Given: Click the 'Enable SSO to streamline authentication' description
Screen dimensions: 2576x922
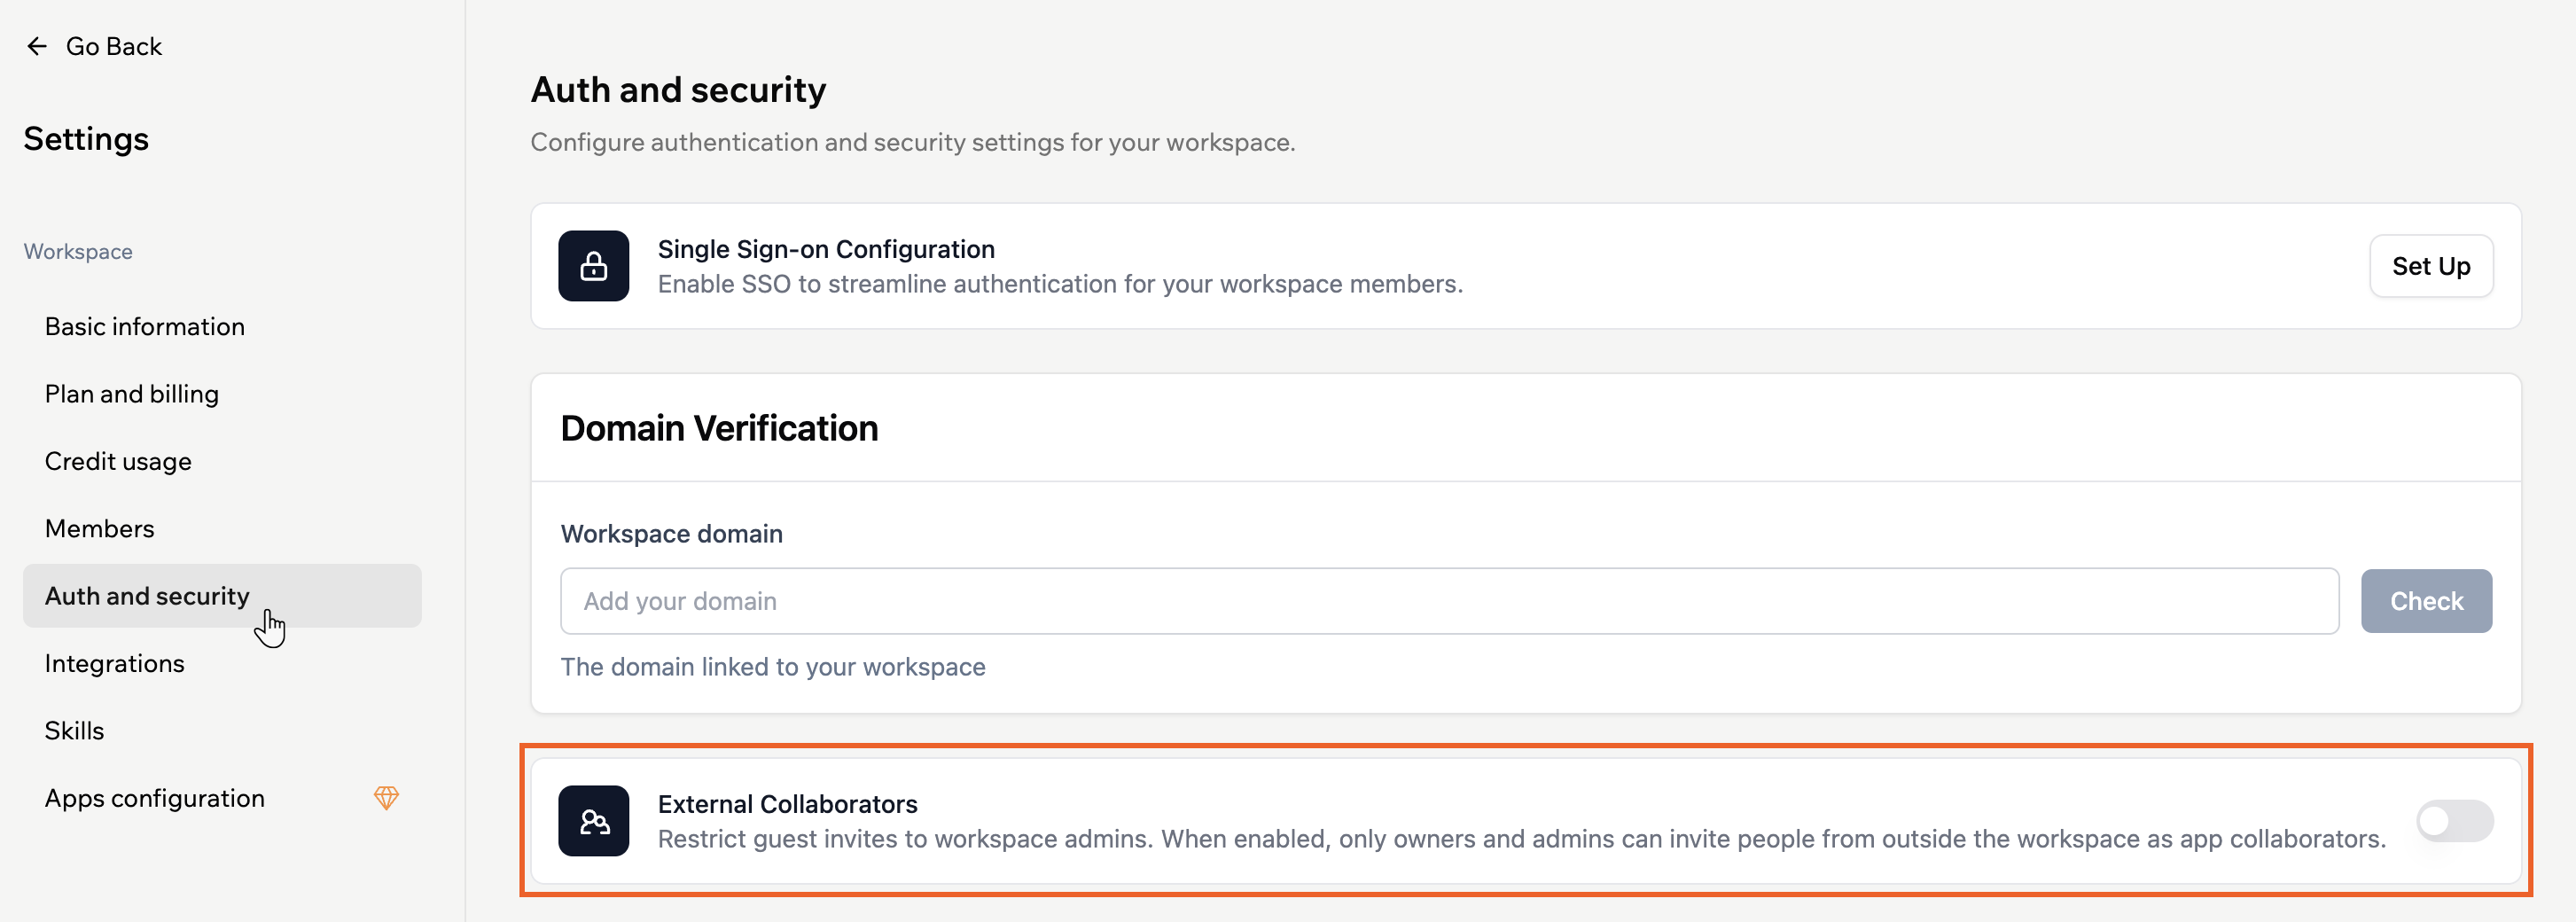Looking at the screenshot, I should click(1060, 284).
